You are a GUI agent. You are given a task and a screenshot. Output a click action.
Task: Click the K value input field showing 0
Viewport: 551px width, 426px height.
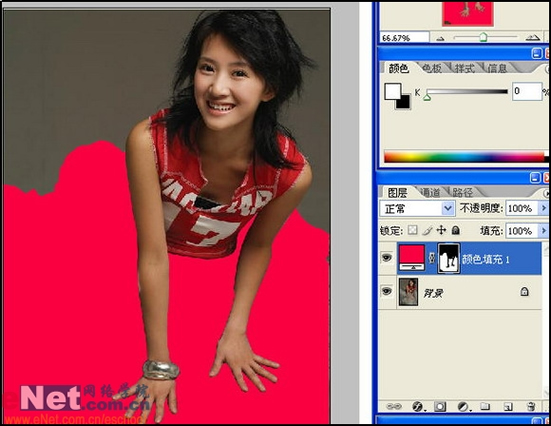(x=527, y=91)
